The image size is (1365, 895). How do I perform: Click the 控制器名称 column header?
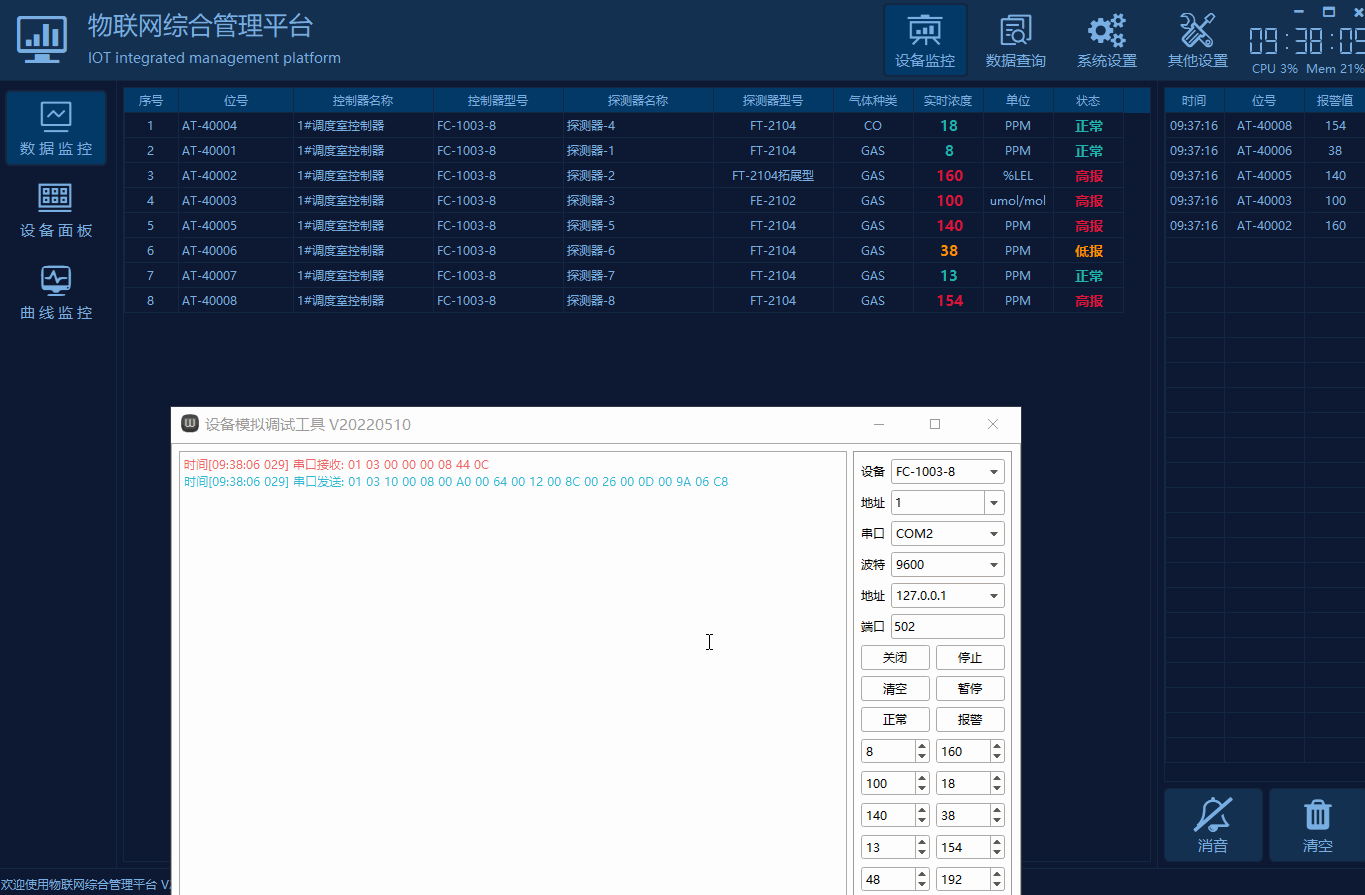tap(363, 101)
